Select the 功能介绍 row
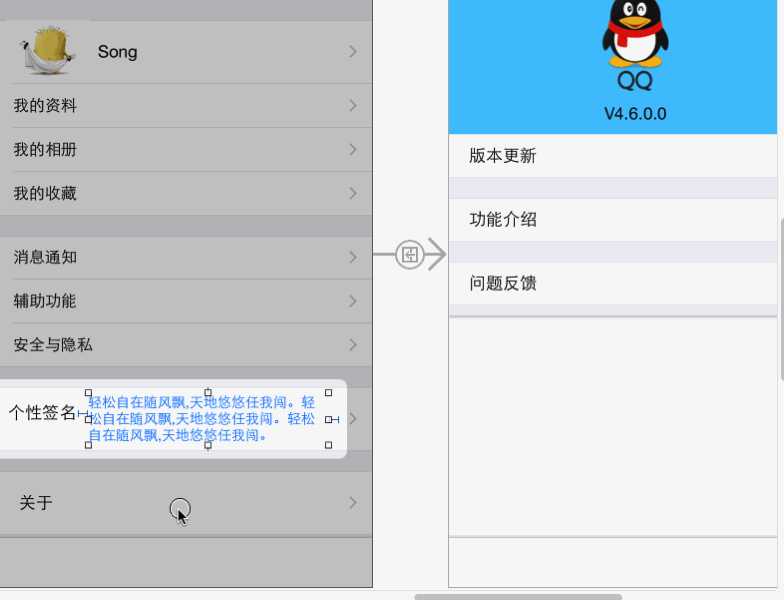The width and height of the screenshot is (784, 600). [613, 220]
